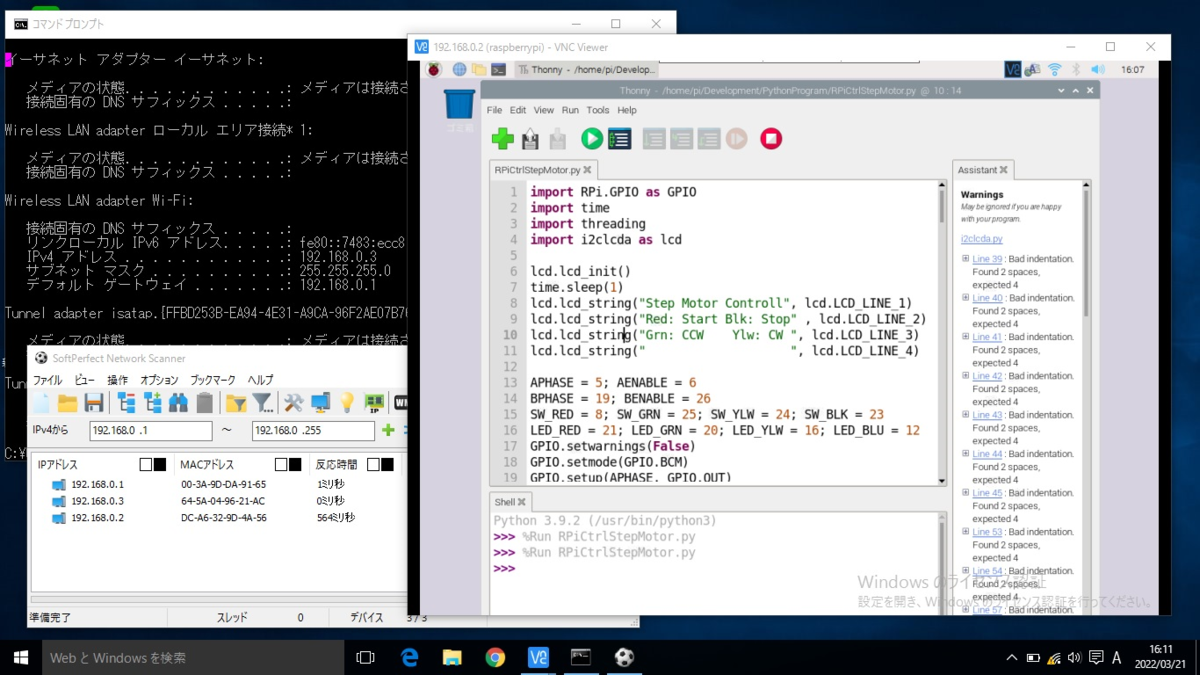Click the lightbulb icon in Network Scanner
The height and width of the screenshot is (675, 1200).
click(347, 403)
